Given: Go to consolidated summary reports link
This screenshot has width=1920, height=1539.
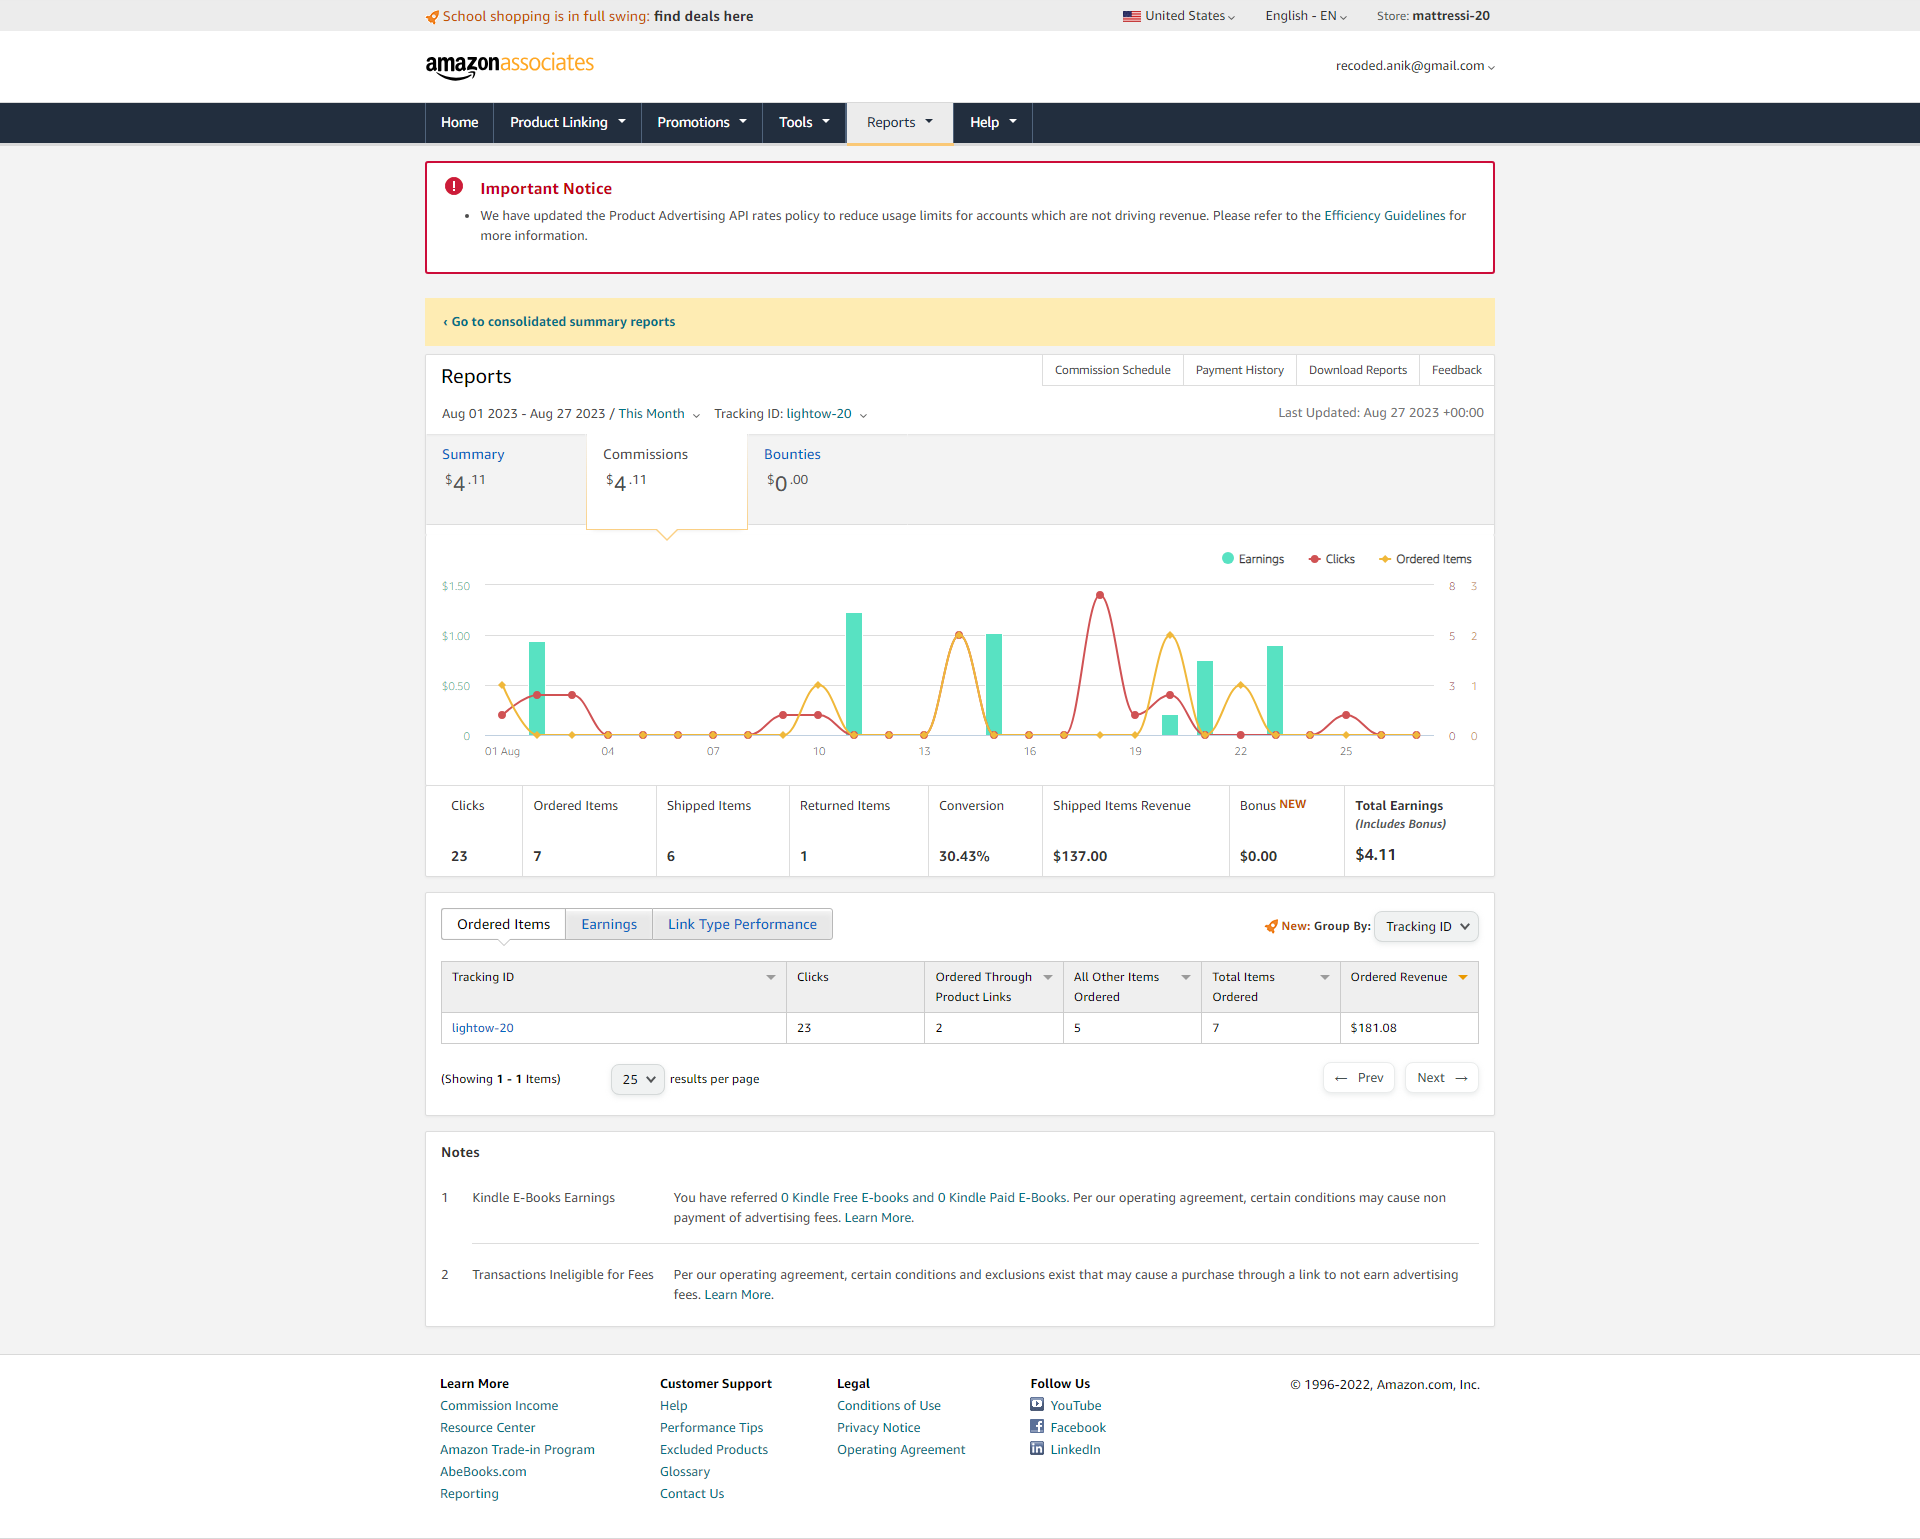Looking at the screenshot, I should [x=559, y=322].
